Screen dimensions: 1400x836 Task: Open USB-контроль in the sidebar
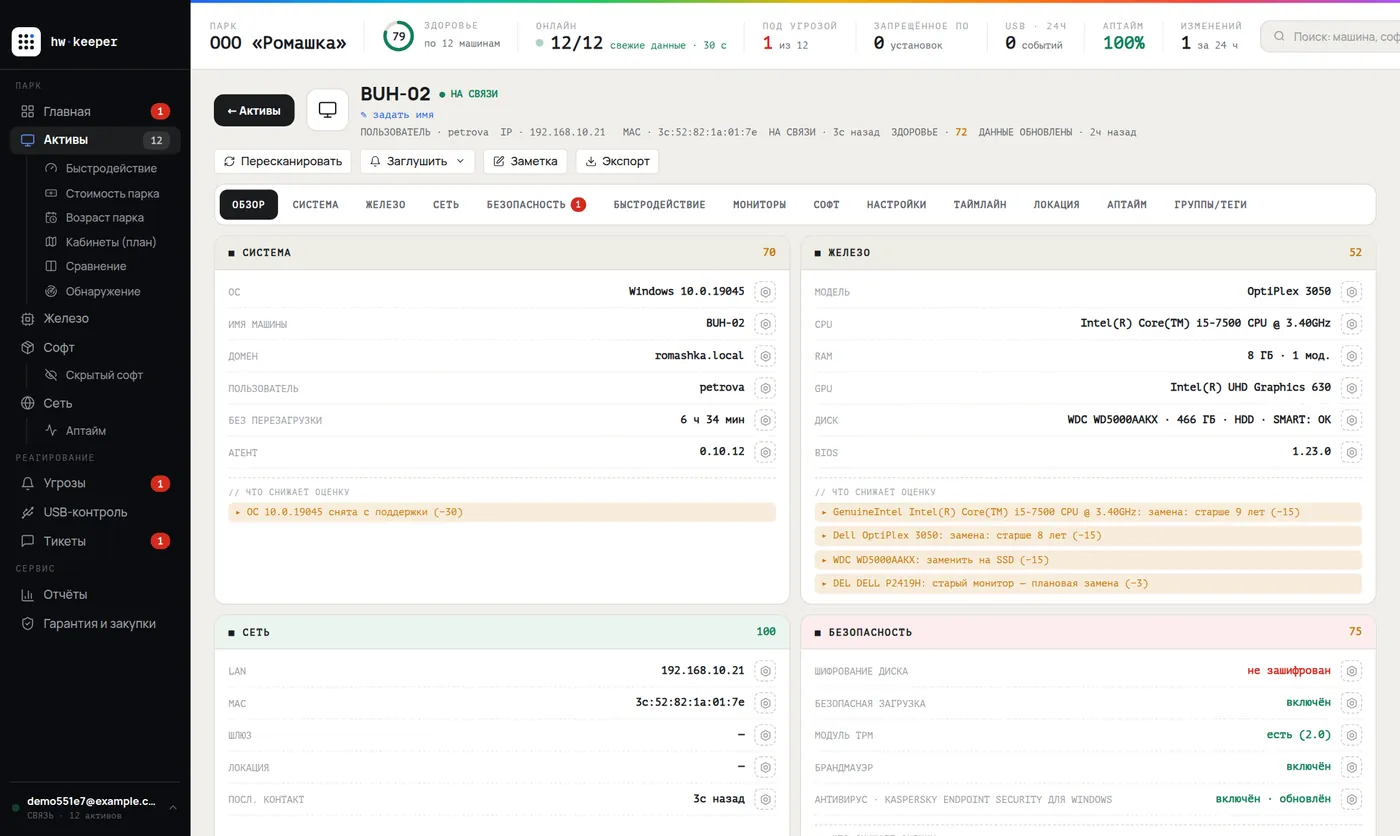pos(95,512)
